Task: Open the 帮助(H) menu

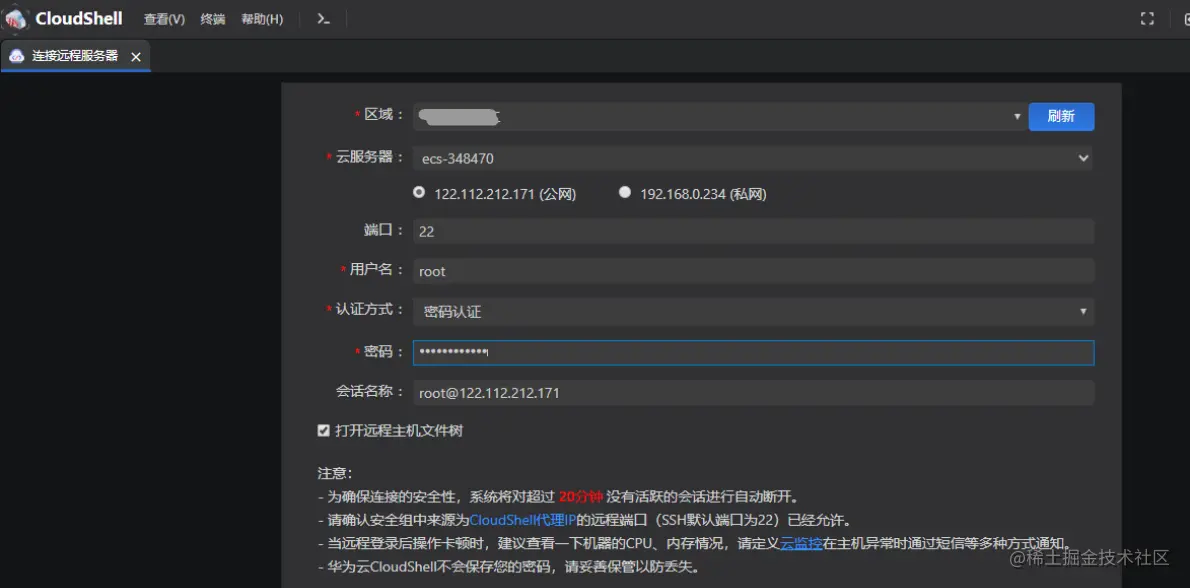Action: (x=262, y=20)
